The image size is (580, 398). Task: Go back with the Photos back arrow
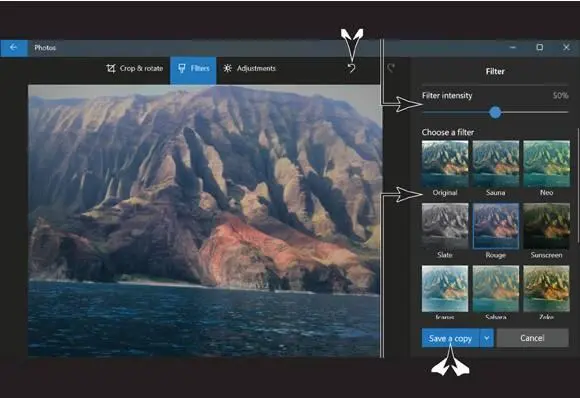tap(14, 48)
